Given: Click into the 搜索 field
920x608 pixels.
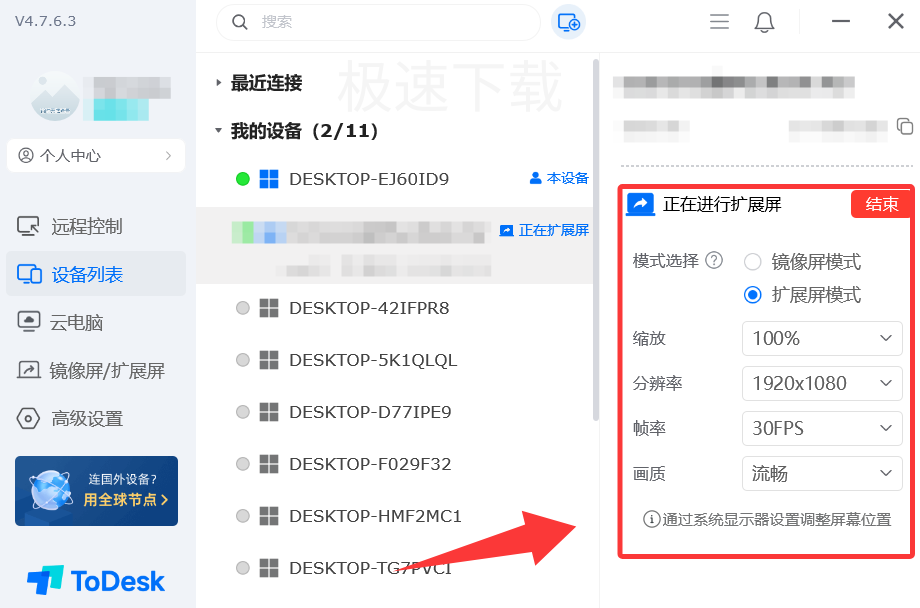Looking at the screenshot, I should coord(378,22).
